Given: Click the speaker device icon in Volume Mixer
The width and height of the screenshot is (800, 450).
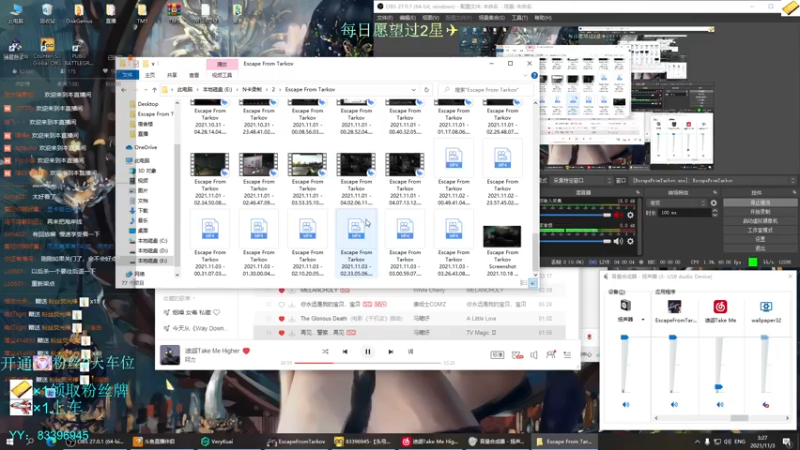Looking at the screenshot, I should (x=626, y=306).
